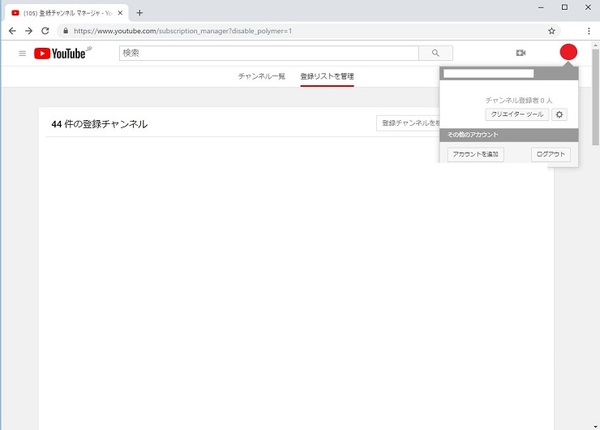Minimize the Chrome window
600x430 pixels.
(x=541, y=8)
